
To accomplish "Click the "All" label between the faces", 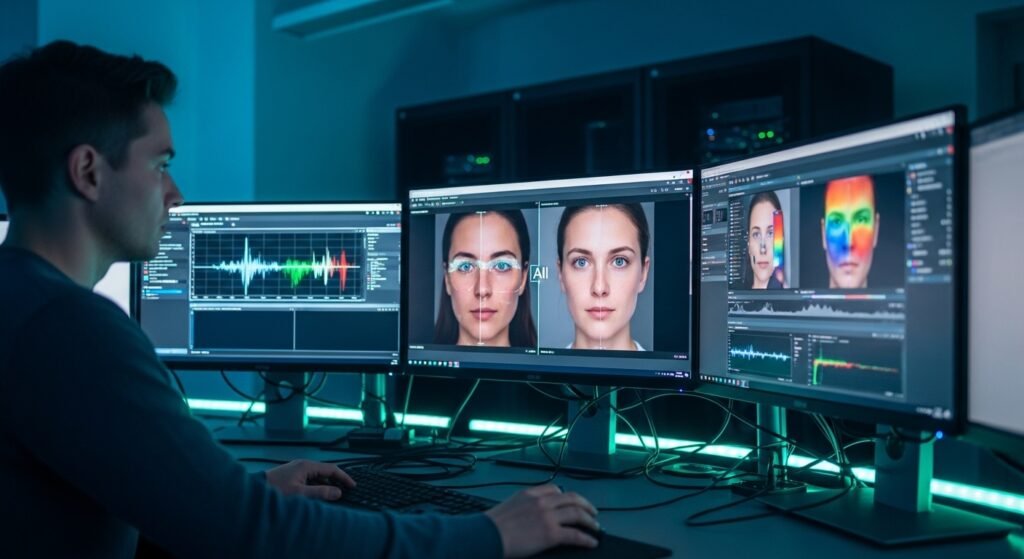I will 540,274.
